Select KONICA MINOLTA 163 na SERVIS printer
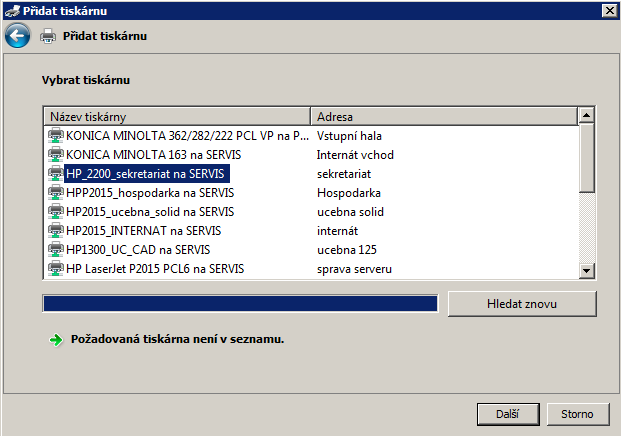The height and width of the screenshot is (436, 621). [x=153, y=155]
